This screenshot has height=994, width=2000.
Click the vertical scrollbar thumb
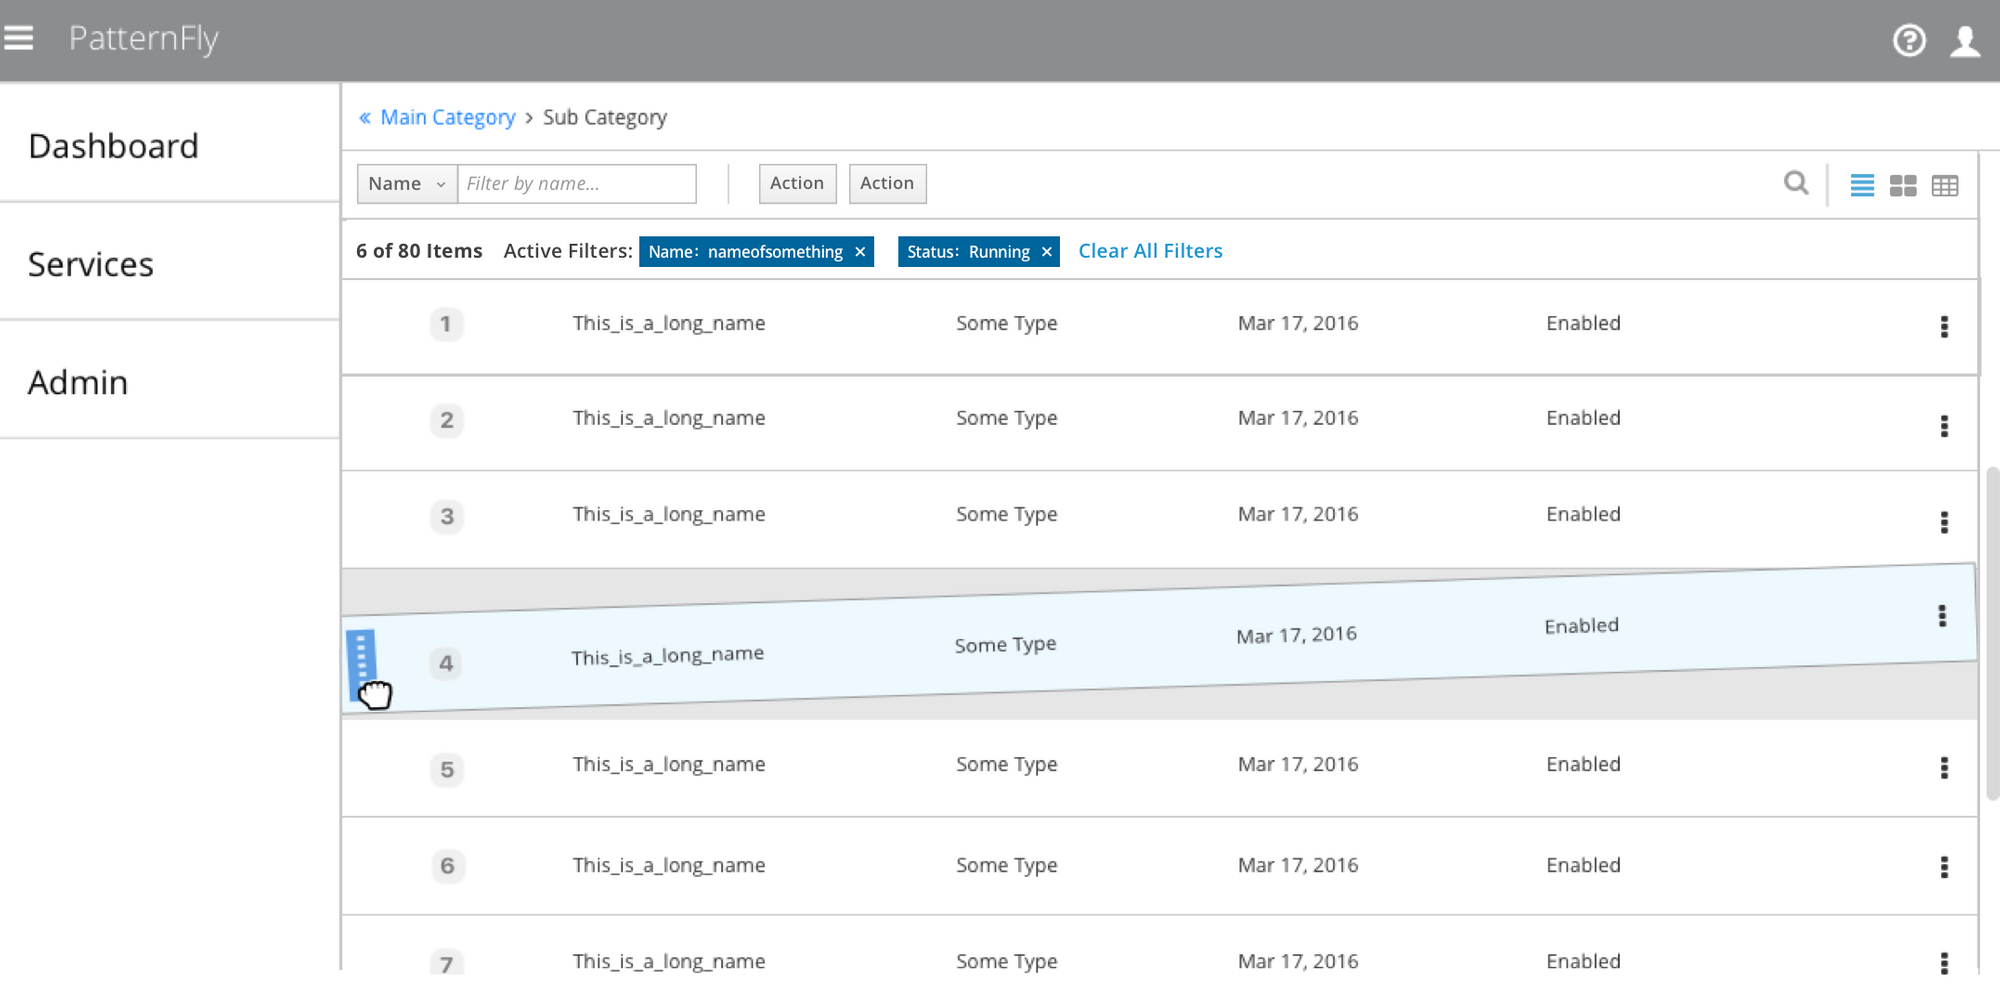click(1992, 632)
